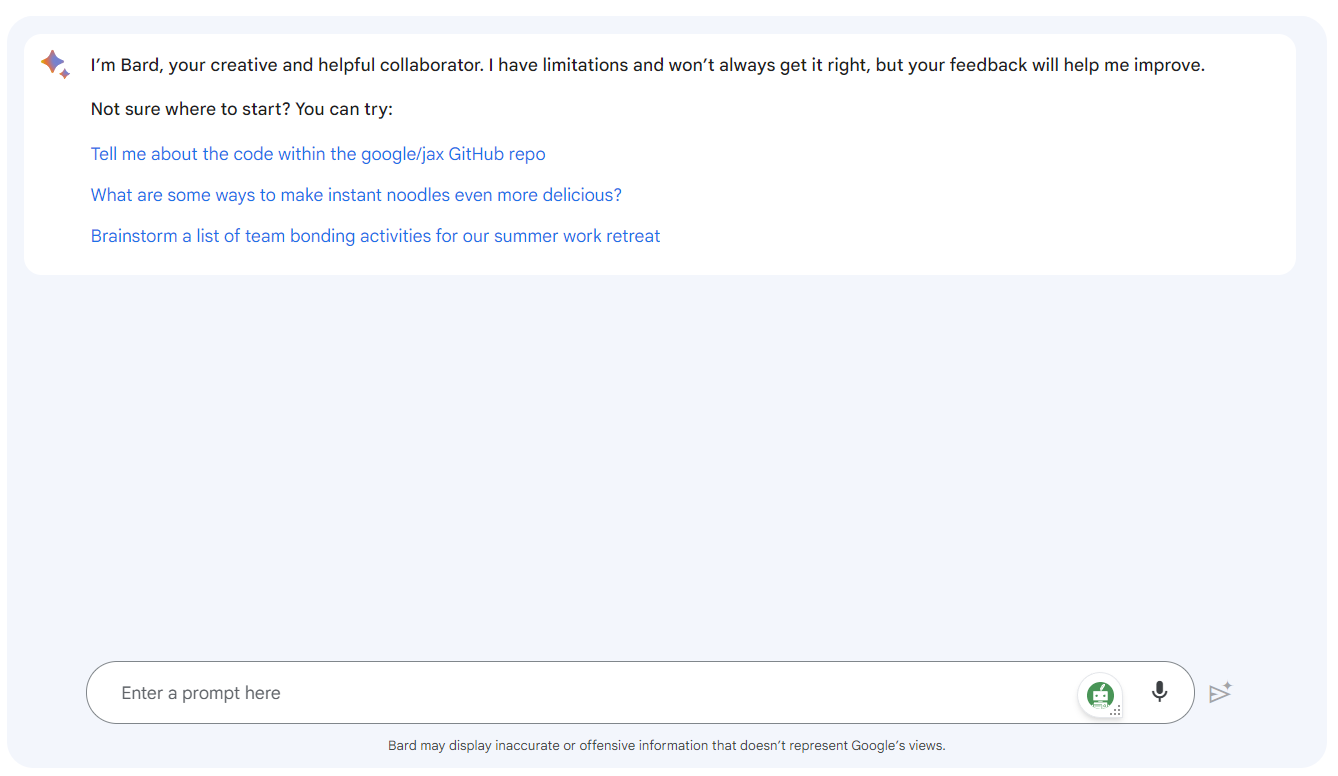
Task: Click the Bard introduction message text
Action: click(647, 65)
